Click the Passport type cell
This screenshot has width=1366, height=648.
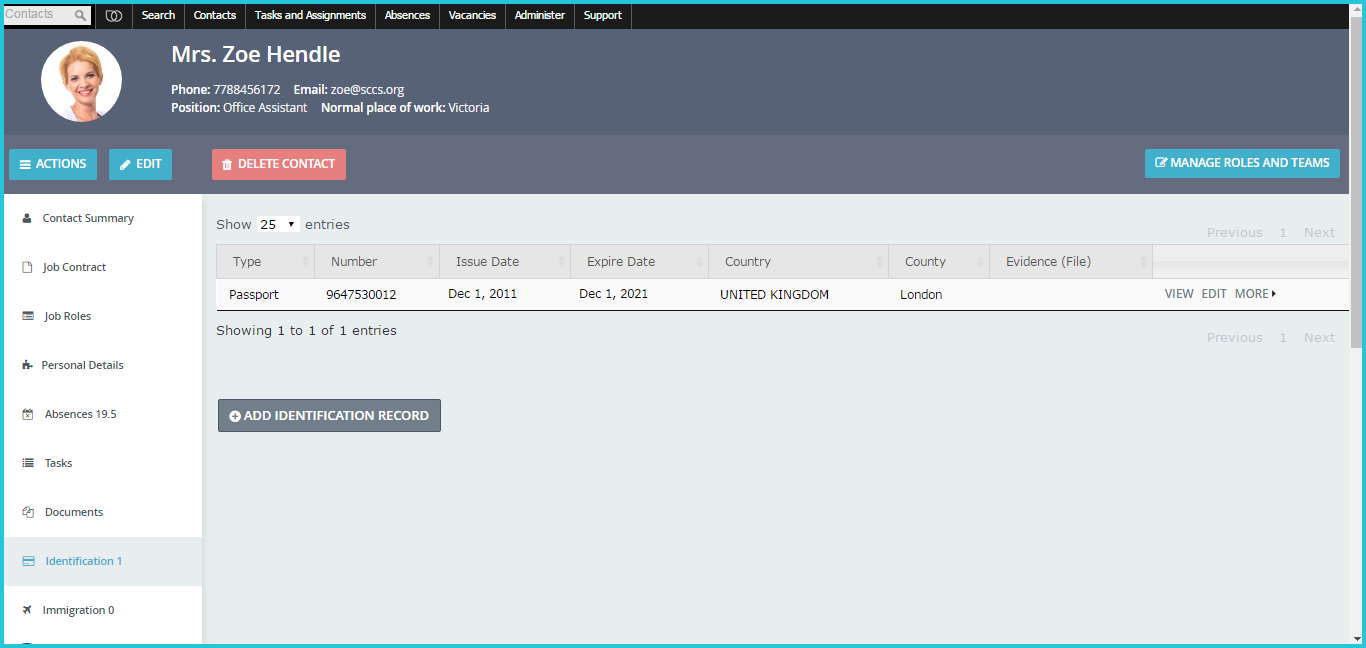[x=254, y=295]
